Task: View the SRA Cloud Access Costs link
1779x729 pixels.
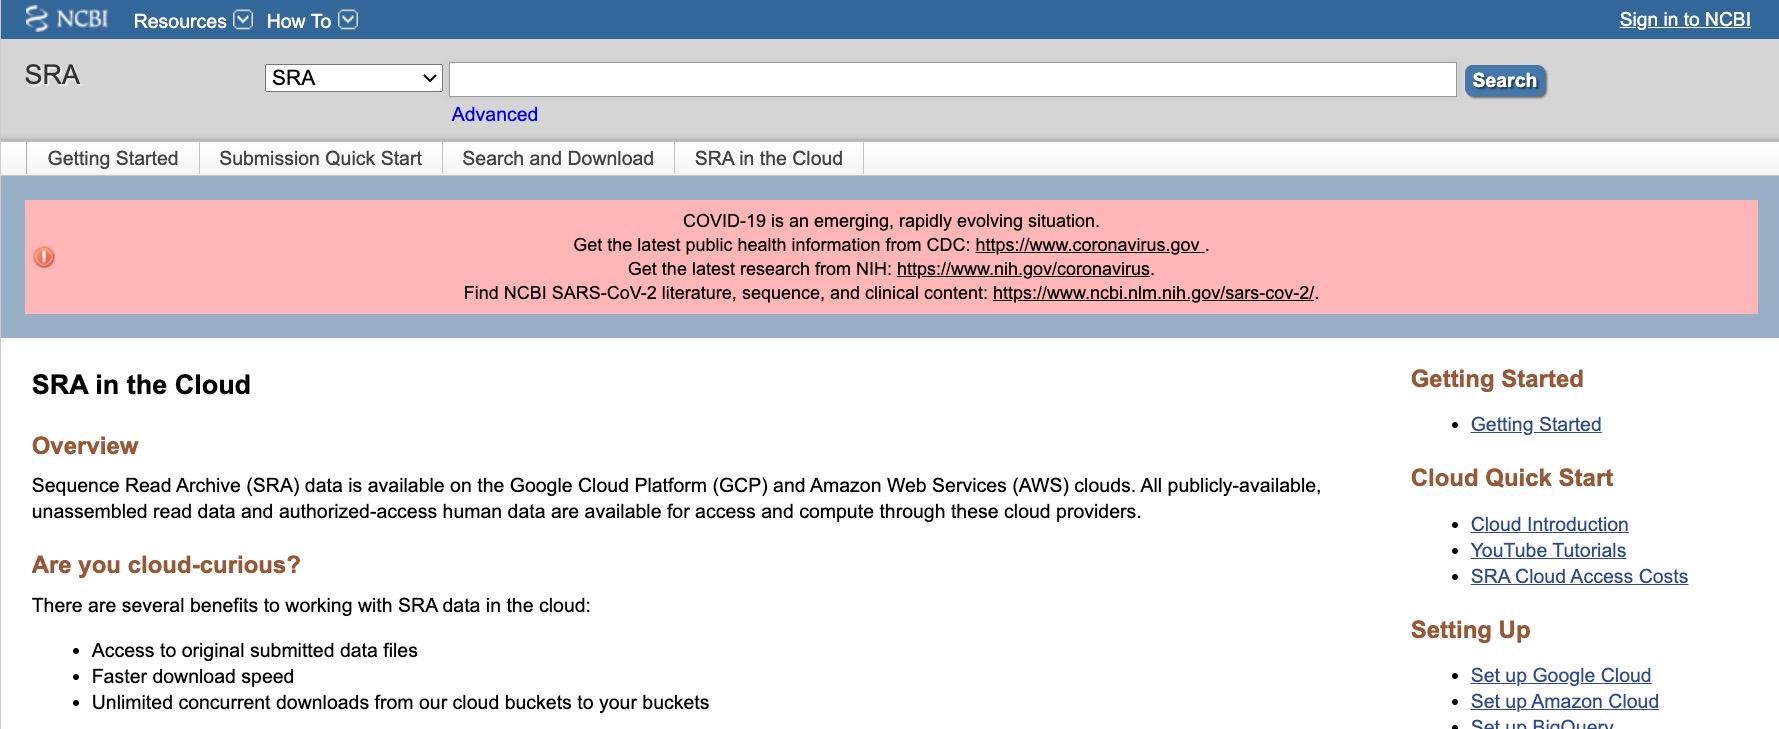Action: 1579,576
